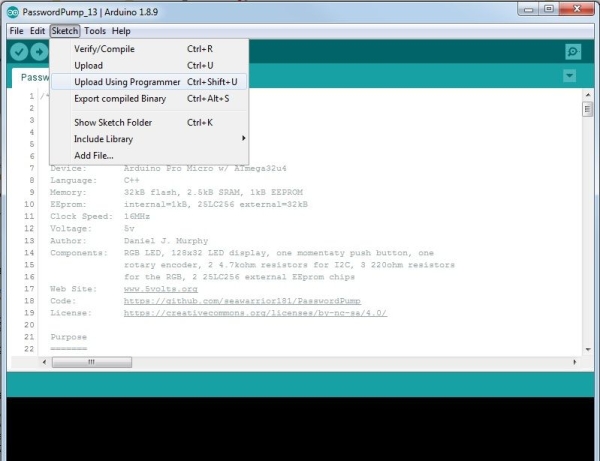Click the black console output area

point(300,429)
